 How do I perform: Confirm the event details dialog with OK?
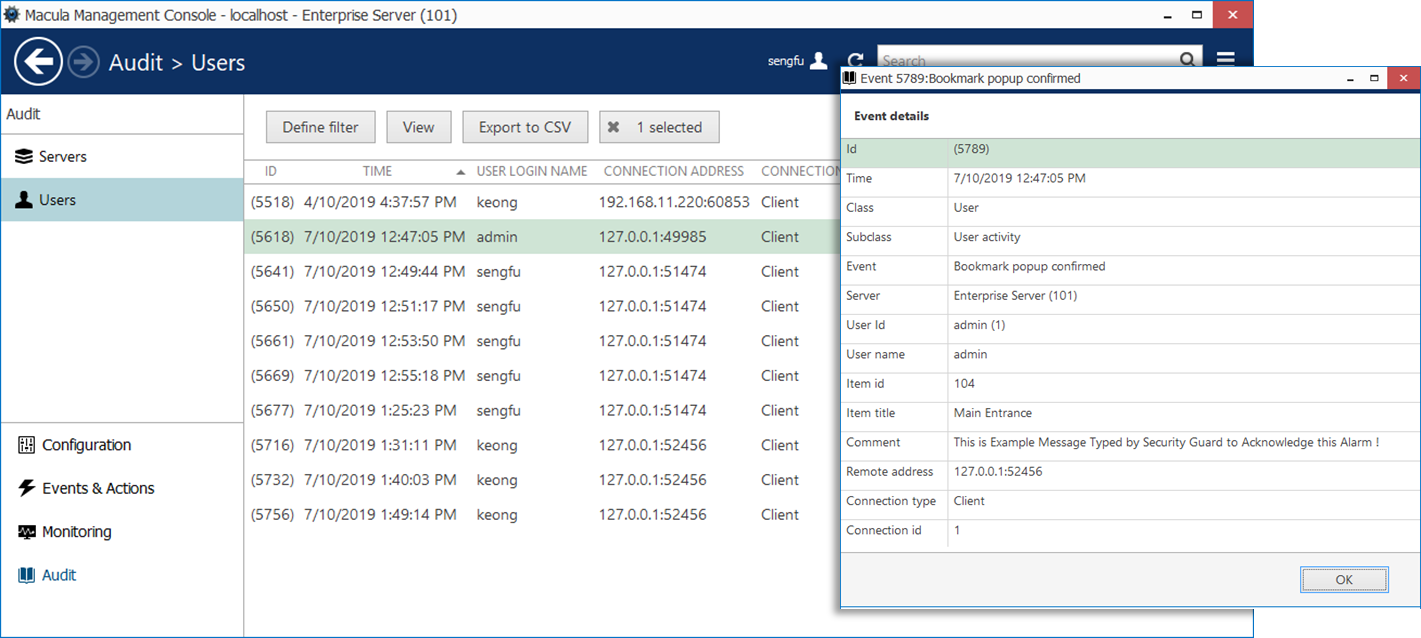tap(1344, 580)
